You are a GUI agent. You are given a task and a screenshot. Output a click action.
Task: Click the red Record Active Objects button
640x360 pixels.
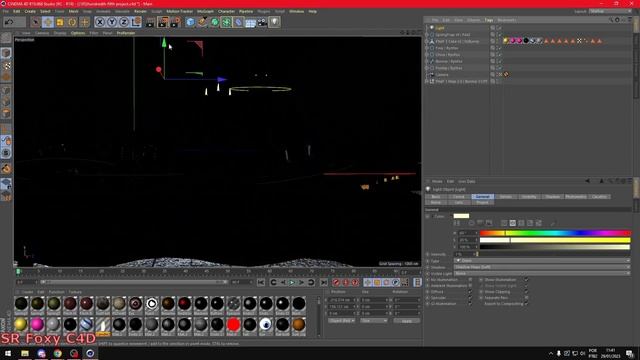[336, 282]
